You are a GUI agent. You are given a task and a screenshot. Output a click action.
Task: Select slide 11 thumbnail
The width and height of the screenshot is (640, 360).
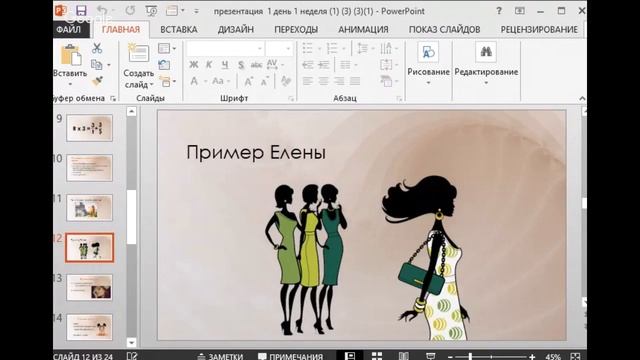[89, 208]
